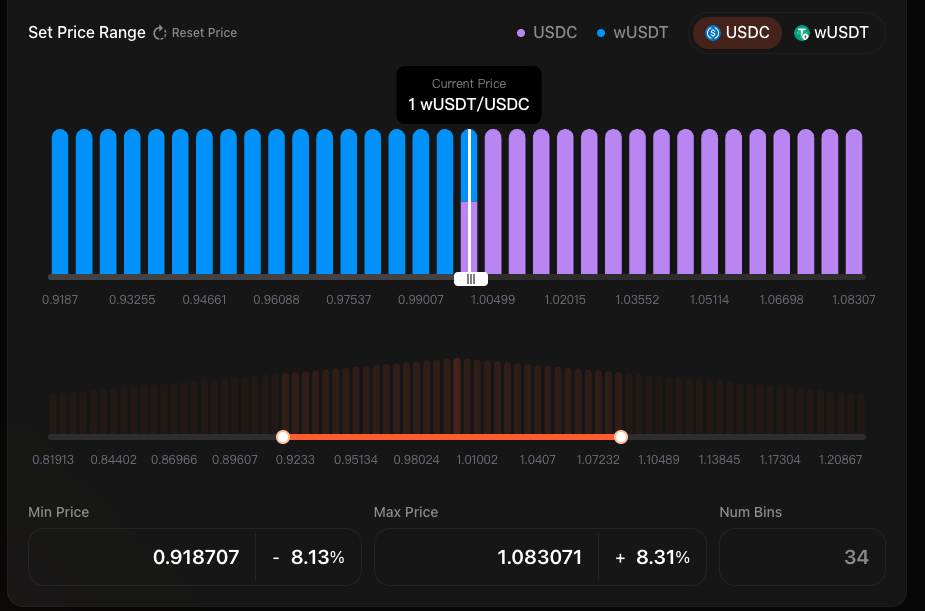This screenshot has height=611, width=925.
Task: Click the purple USDC legend dot
Action: click(521, 33)
